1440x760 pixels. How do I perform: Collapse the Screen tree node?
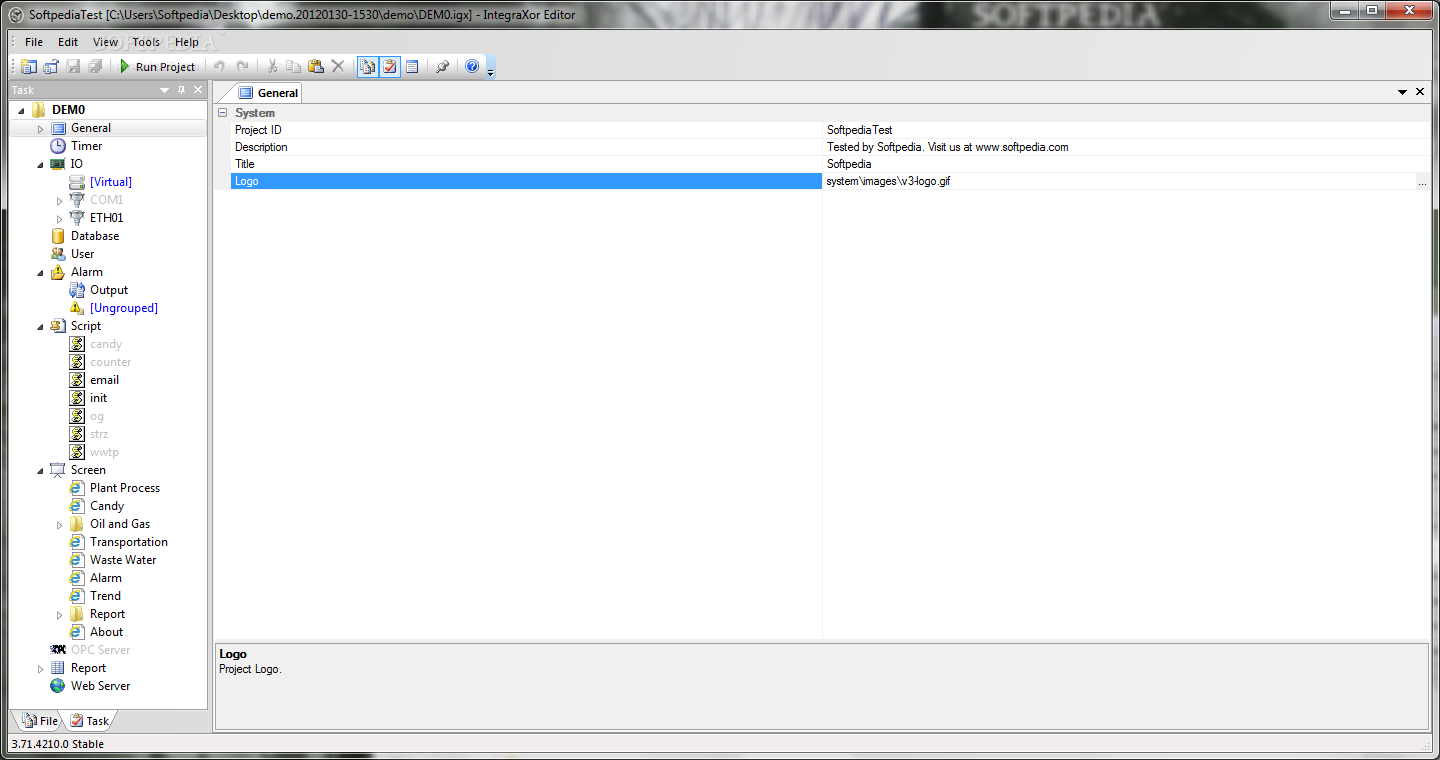[40, 470]
